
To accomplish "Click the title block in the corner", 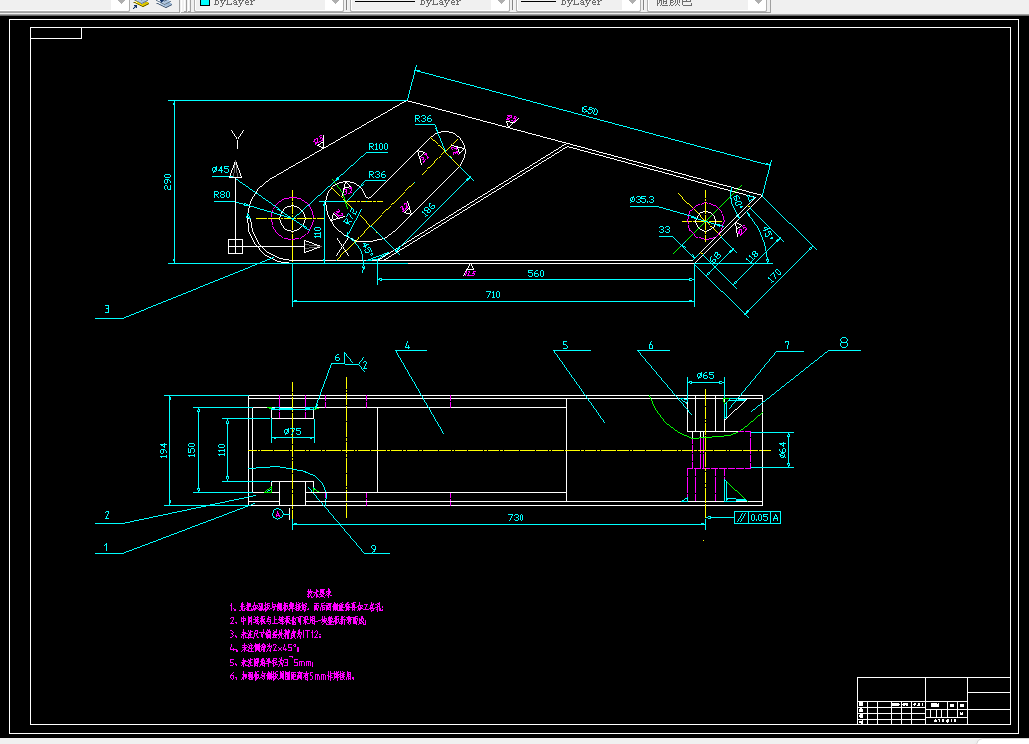I will [933, 701].
